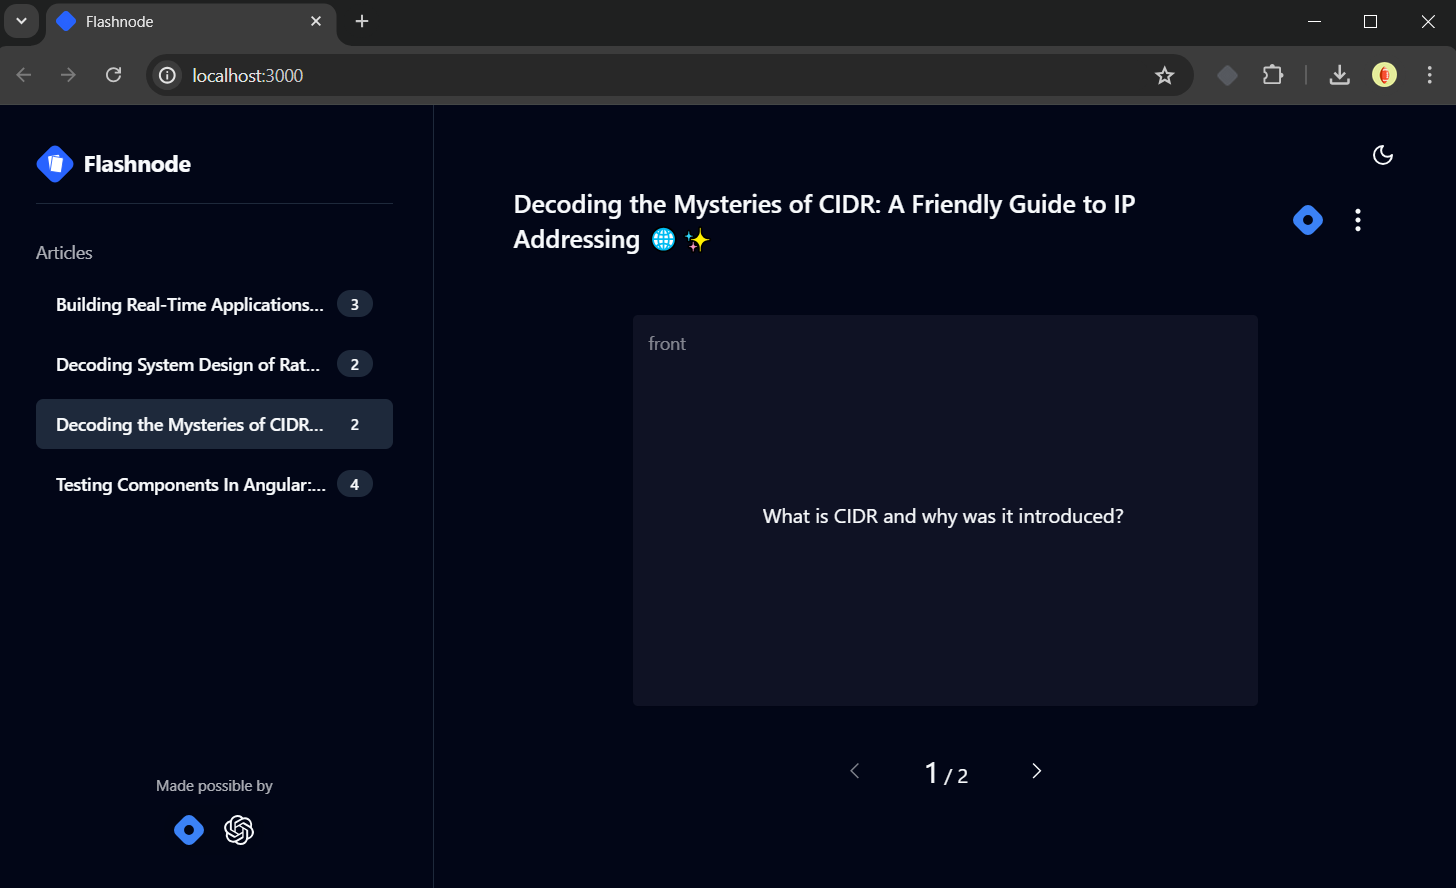Screen dimensions: 1456x888
Task: Open the Flashnode icon next to the article title
Action: [1307, 220]
